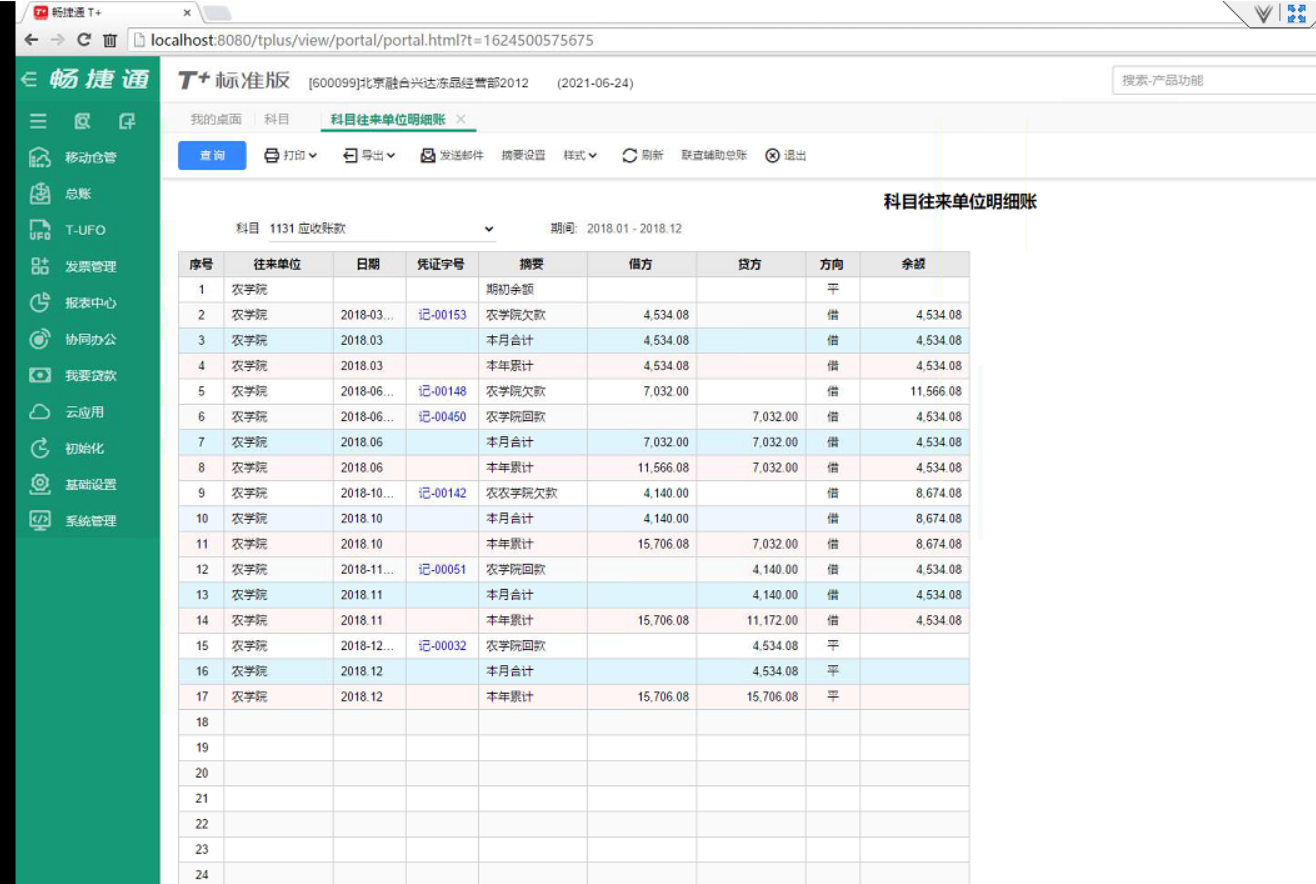Select the 期初余额 summary cell

point(532,290)
